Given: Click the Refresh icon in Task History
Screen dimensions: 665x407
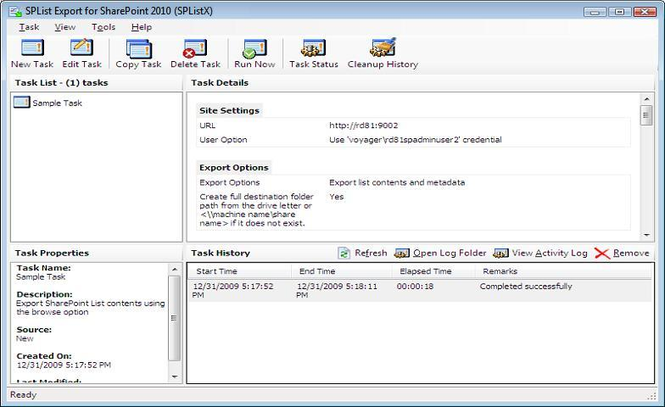Looking at the screenshot, I should 344,253.
